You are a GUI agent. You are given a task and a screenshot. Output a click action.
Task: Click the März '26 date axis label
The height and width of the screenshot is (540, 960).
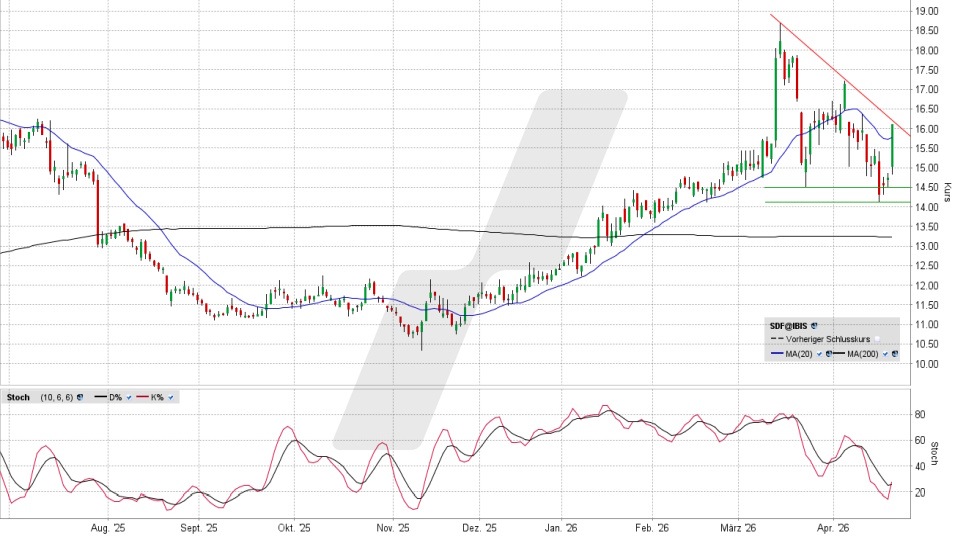[735, 528]
